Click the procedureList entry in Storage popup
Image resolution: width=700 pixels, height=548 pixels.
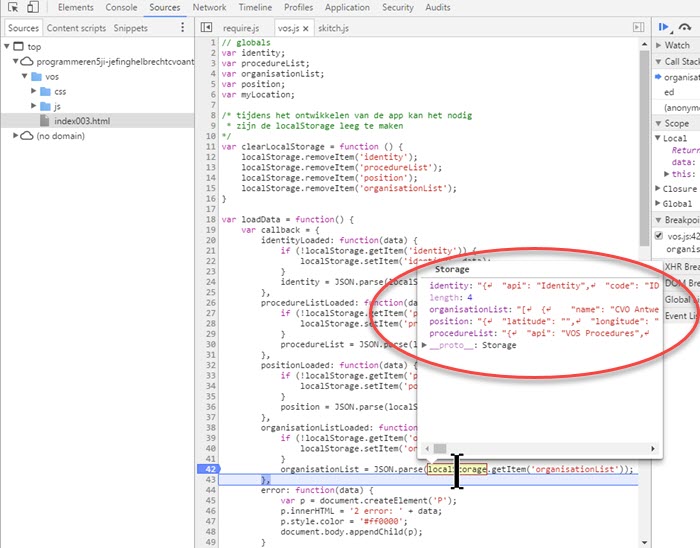tap(539, 333)
